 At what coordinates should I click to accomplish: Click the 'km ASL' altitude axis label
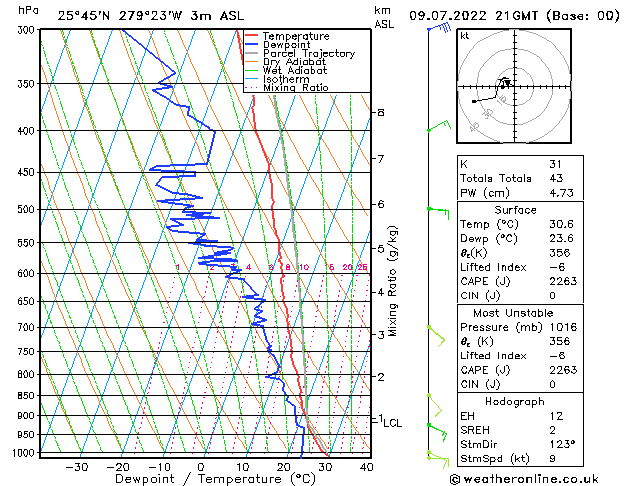tap(384, 17)
